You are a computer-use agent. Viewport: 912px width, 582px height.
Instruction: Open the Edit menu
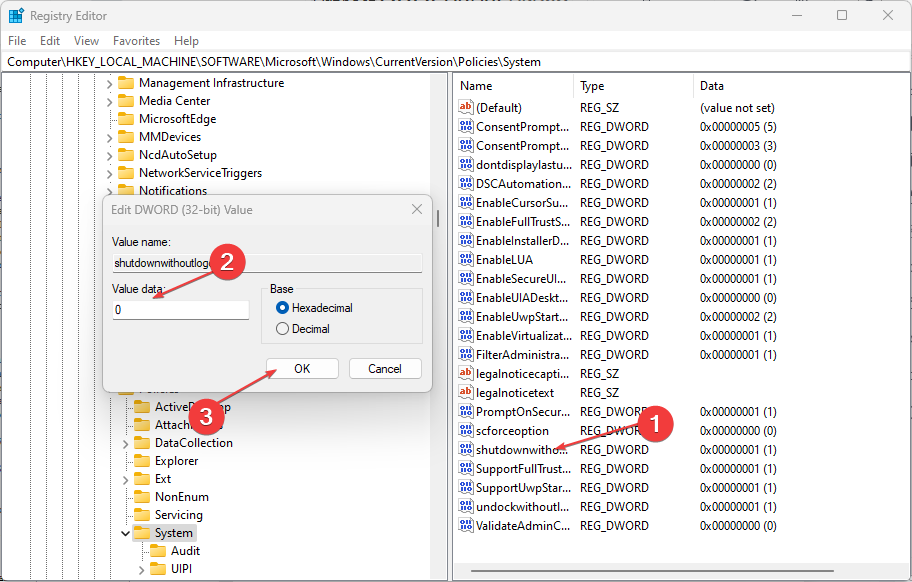[50, 41]
